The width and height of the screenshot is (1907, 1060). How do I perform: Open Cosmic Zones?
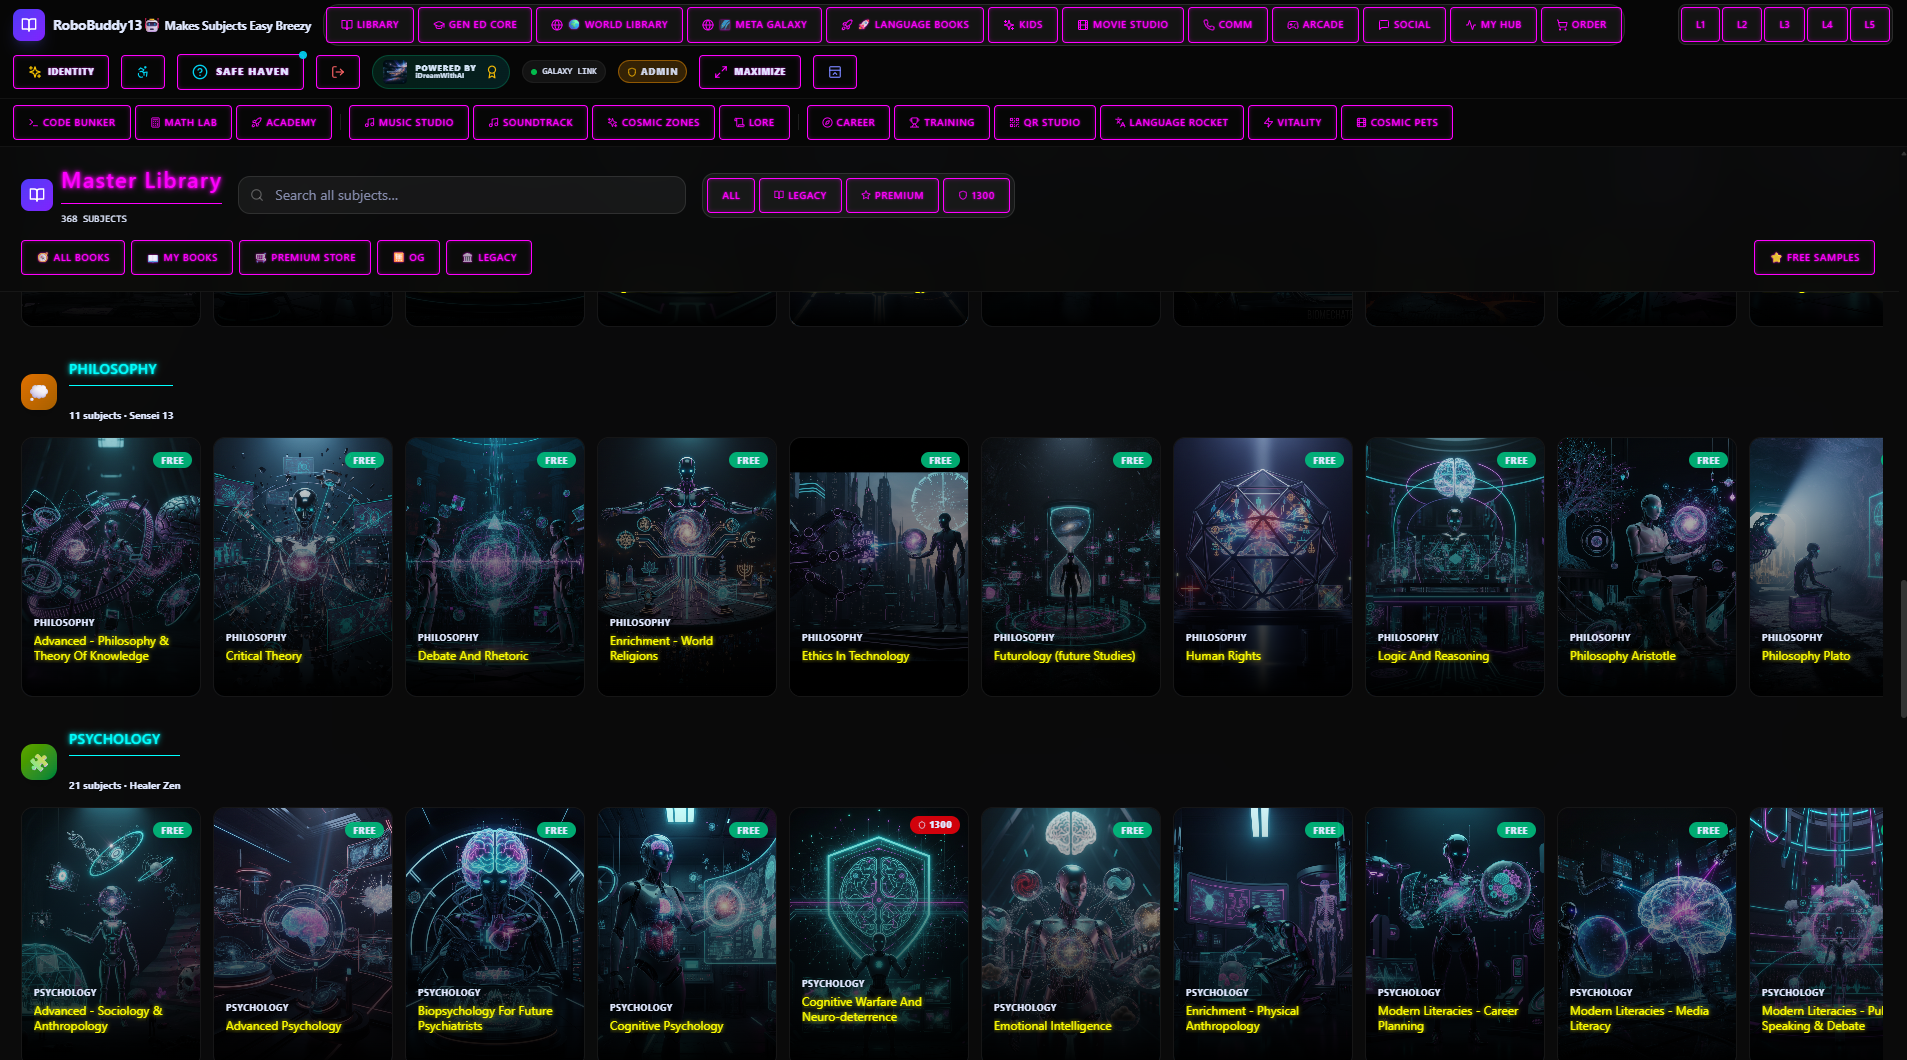654,123
